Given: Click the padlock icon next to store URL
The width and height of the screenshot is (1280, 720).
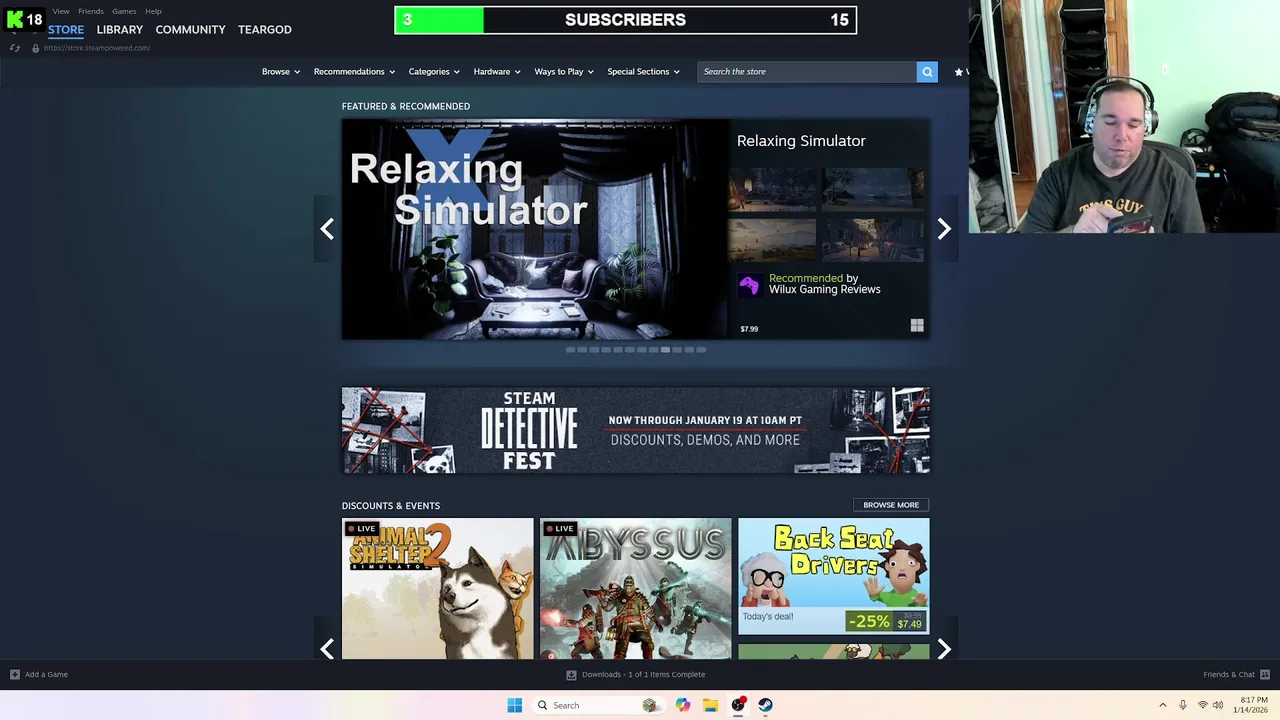Looking at the screenshot, I should 36,48.
